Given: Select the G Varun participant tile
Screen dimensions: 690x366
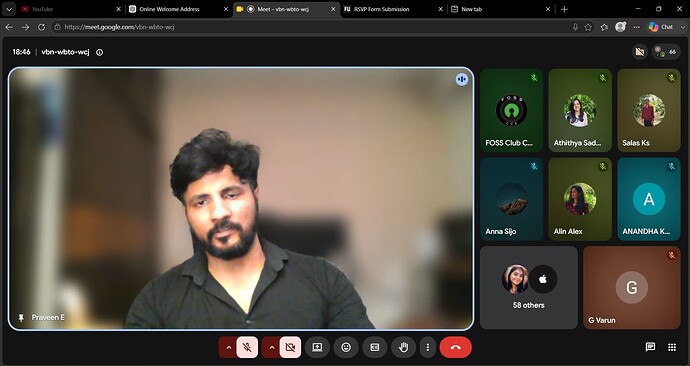Looking at the screenshot, I should click(631, 288).
